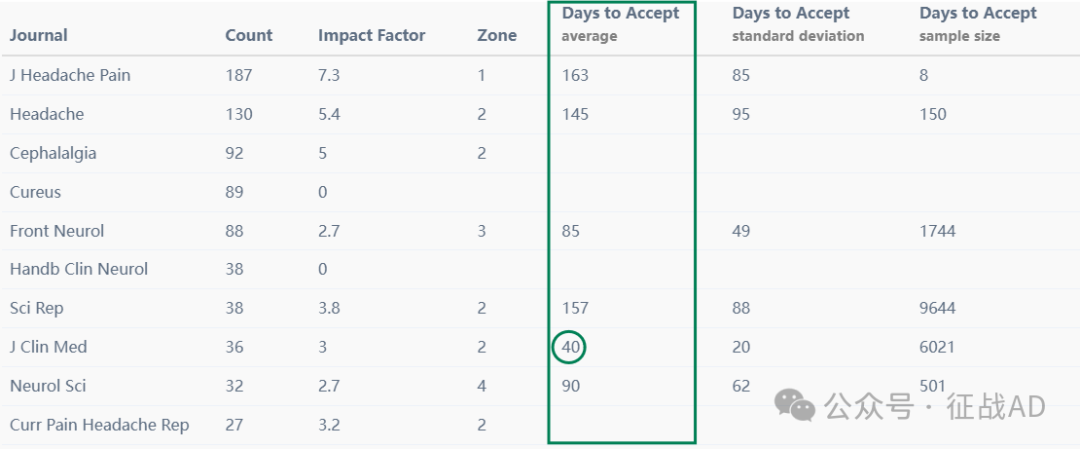Select the Days to Accept average header

[x=621, y=24]
